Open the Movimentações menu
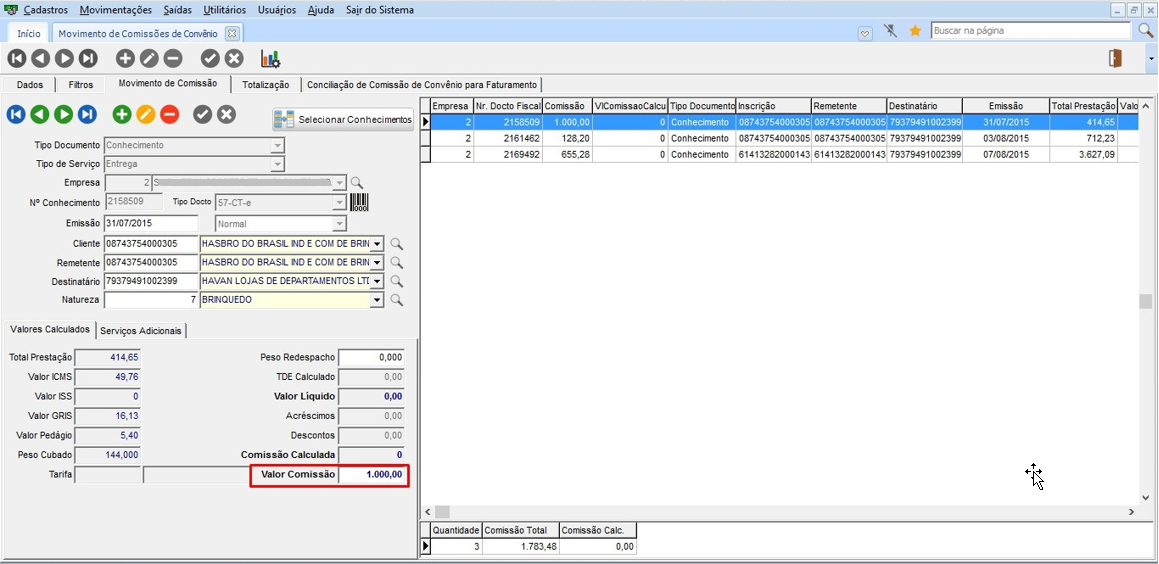The image size is (1159, 564). (115, 10)
